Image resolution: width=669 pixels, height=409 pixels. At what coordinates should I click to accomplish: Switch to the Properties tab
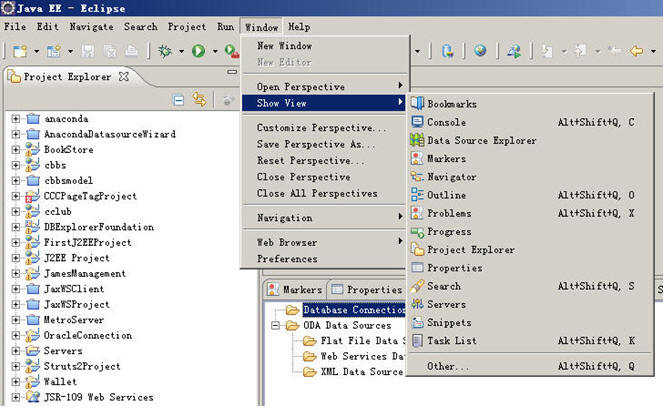pos(367,290)
